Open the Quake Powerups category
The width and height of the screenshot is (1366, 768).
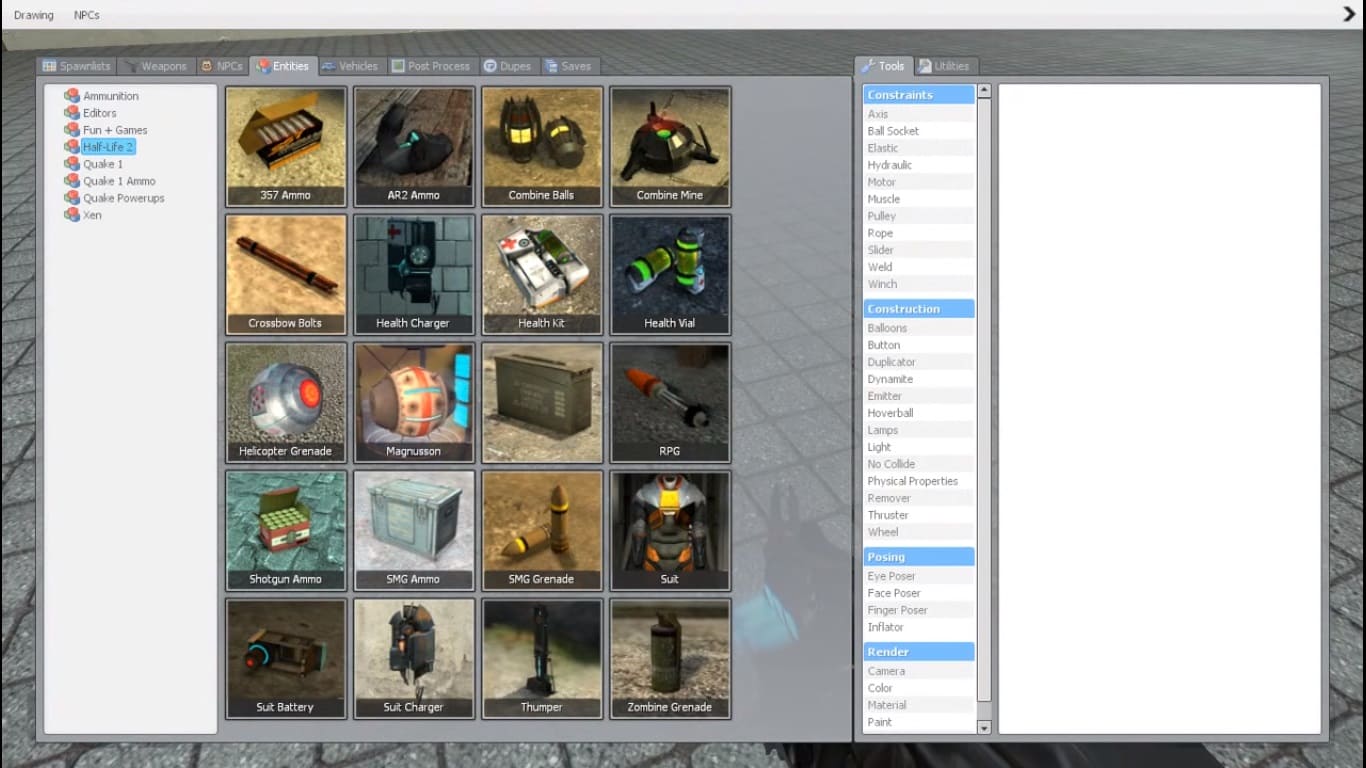[x=115, y=198]
